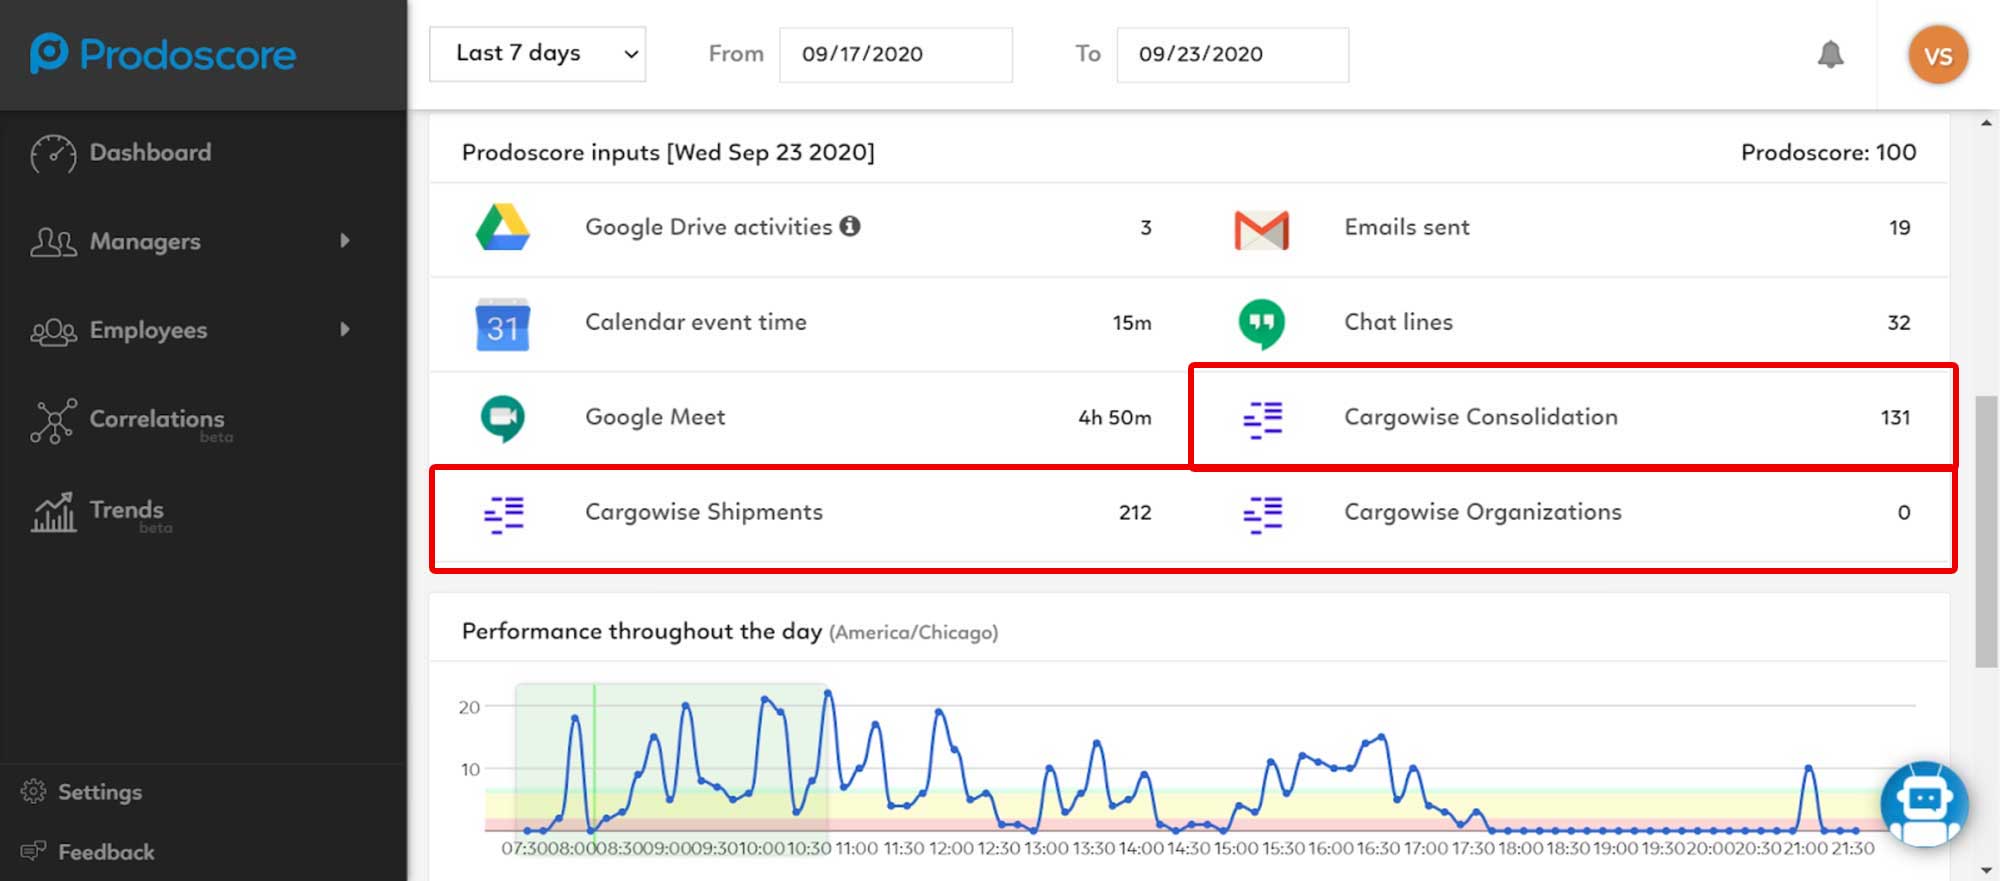This screenshot has width=2000, height=881.
Task: Click the Cargowise Consolidation icon
Action: point(1263,419)
